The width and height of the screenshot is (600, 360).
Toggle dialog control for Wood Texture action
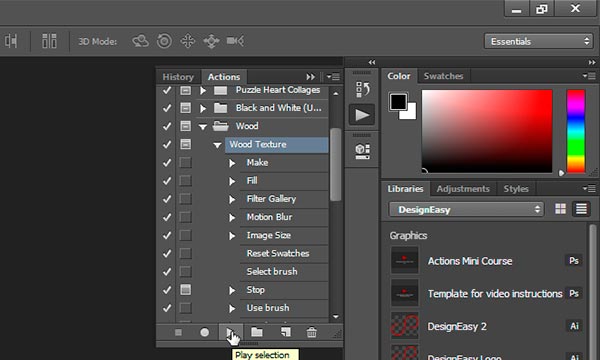pyautogui.click(x=186, y=144)
